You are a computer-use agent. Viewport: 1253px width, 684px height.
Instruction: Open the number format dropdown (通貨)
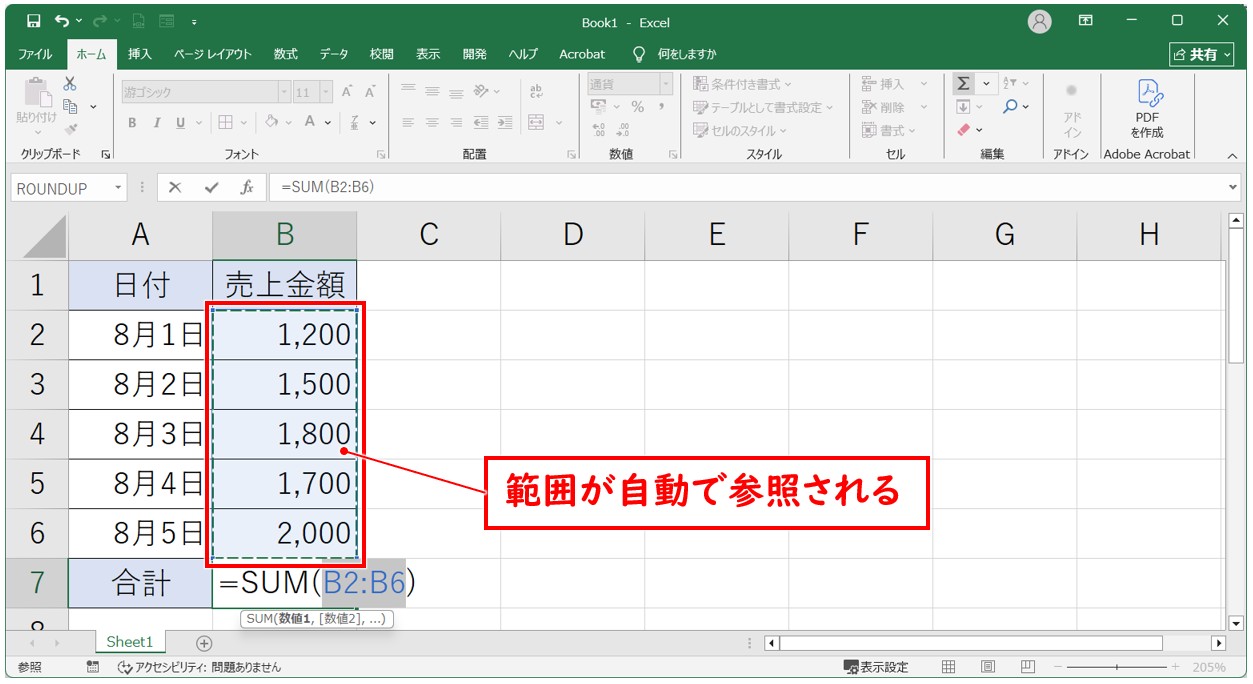665,84
